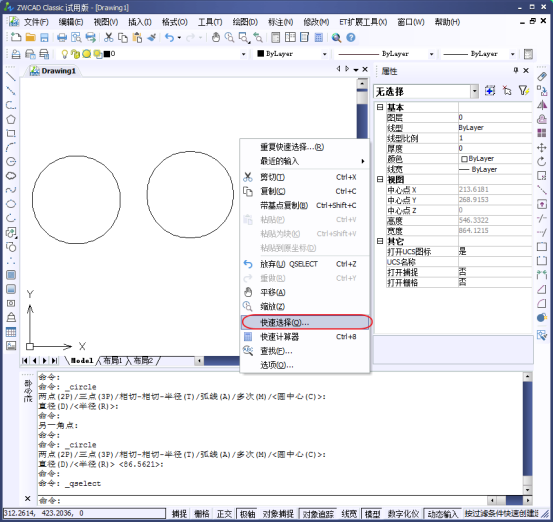Select the Polygon drawing tool
Viewport: 554px width, 523px height.
pyautogui.click(x=11, y=119)
